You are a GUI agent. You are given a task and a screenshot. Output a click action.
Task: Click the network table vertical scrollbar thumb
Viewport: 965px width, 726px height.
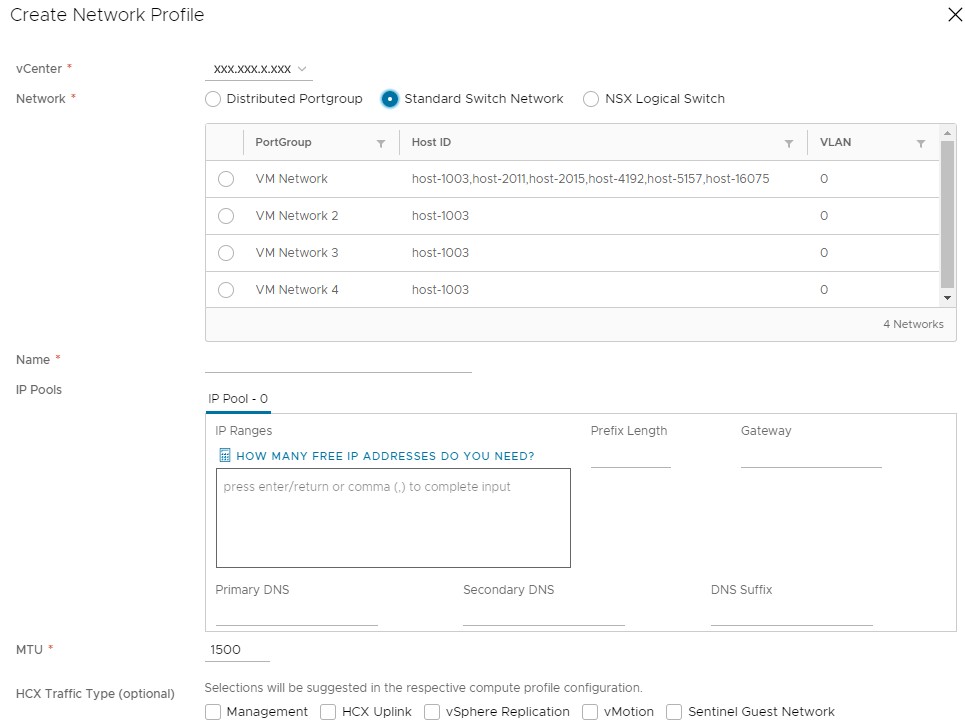click(x=947, y=214)
